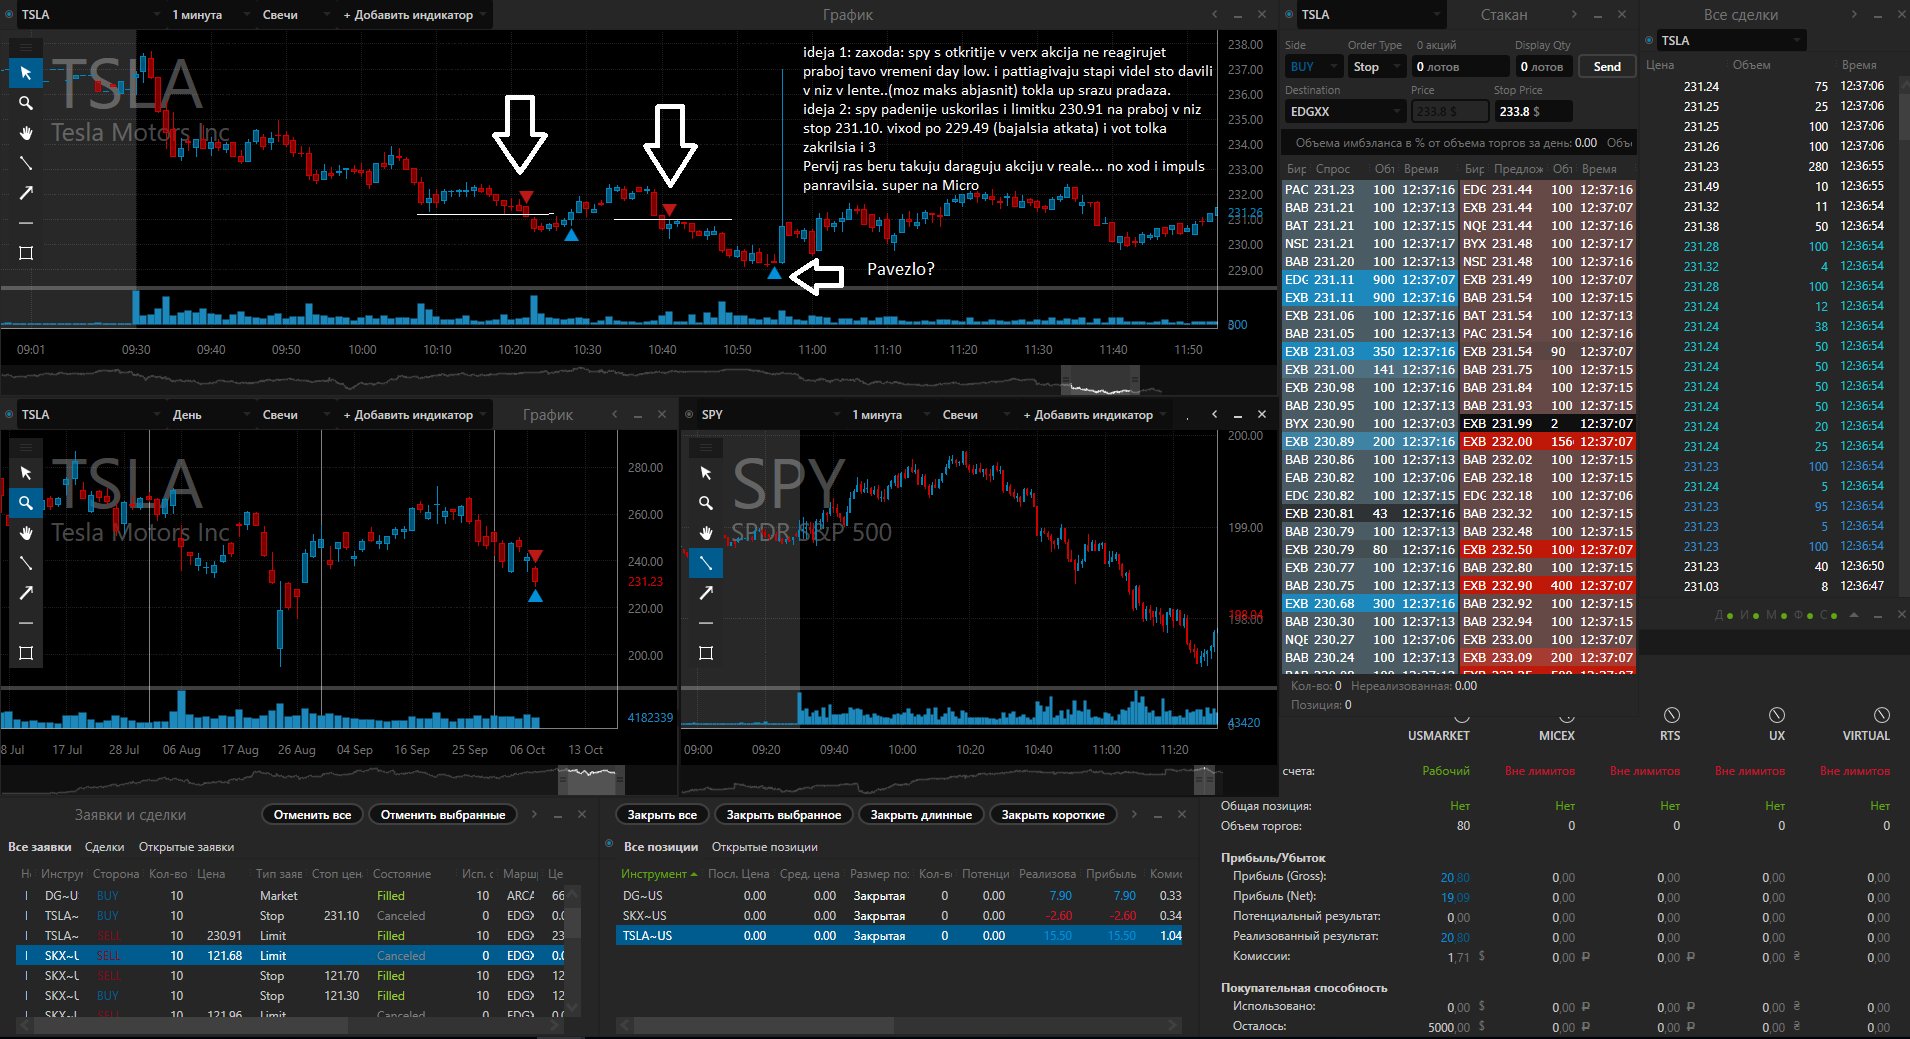Click 'Отменить все' button
Image resolution: width=1910 pixels, height=1039 pixels.
[313, 815]
